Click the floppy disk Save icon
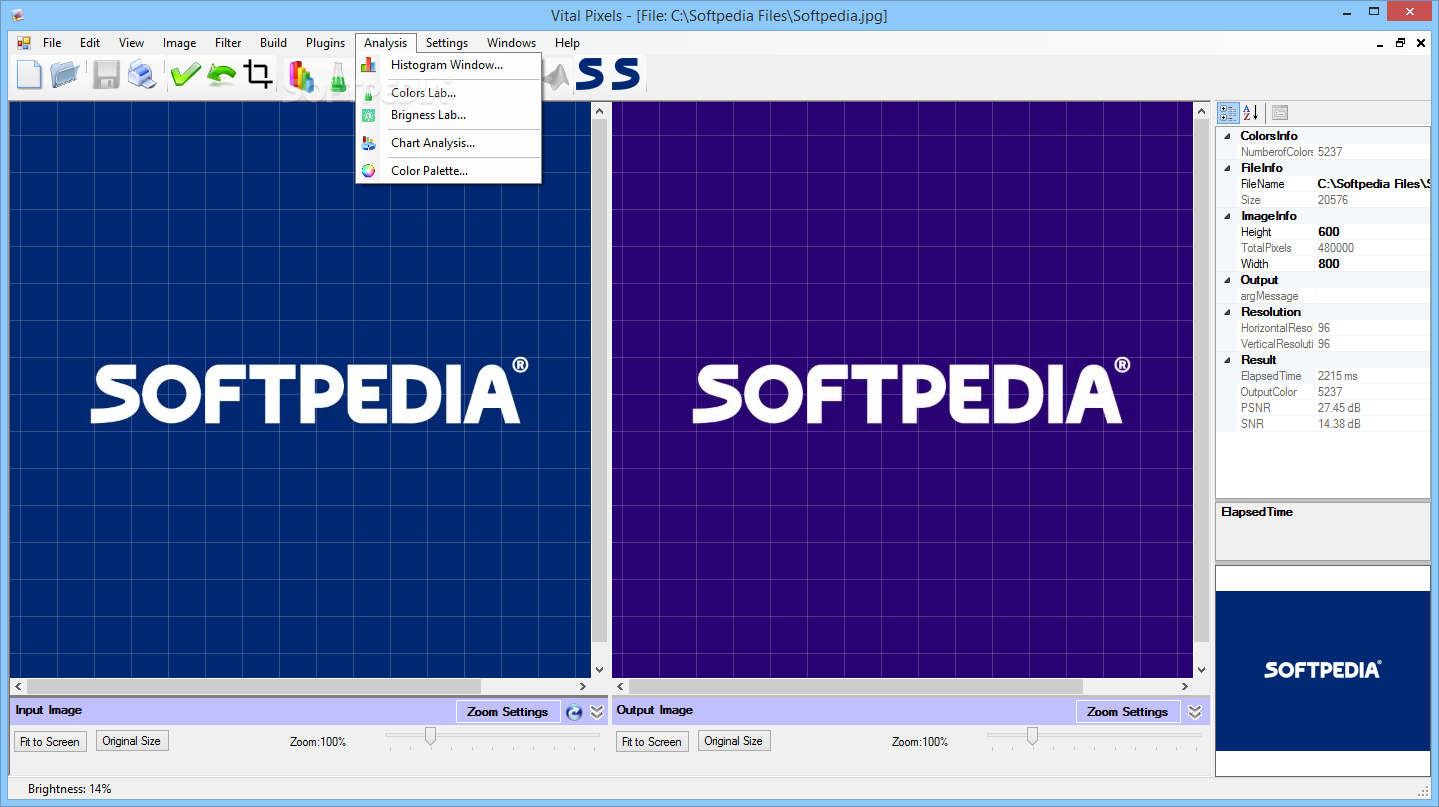 106,74
